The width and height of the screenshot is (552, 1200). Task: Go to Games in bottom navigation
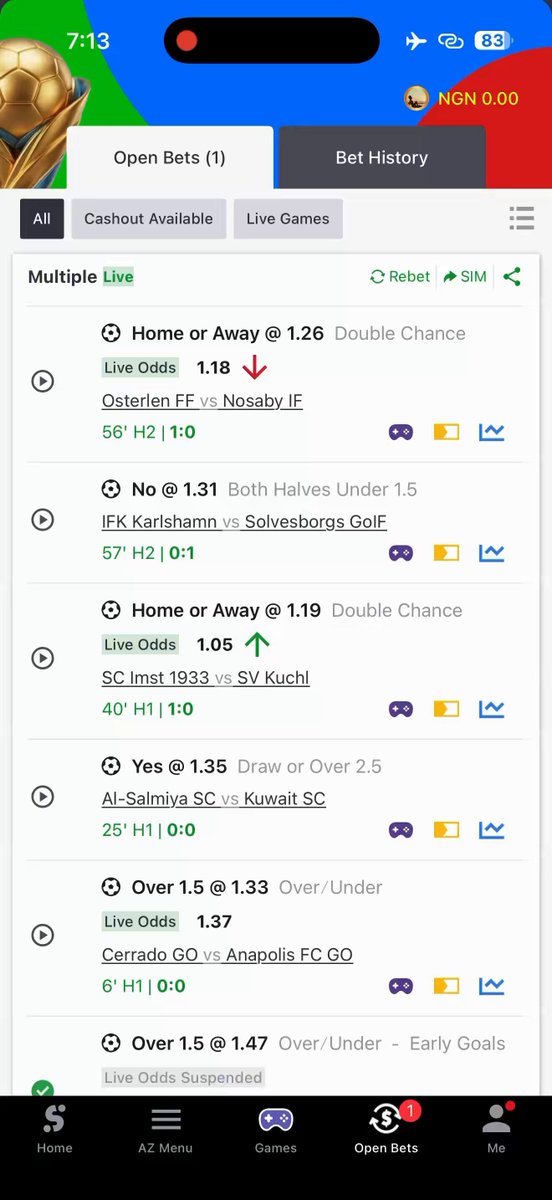tap(276, 1131)
